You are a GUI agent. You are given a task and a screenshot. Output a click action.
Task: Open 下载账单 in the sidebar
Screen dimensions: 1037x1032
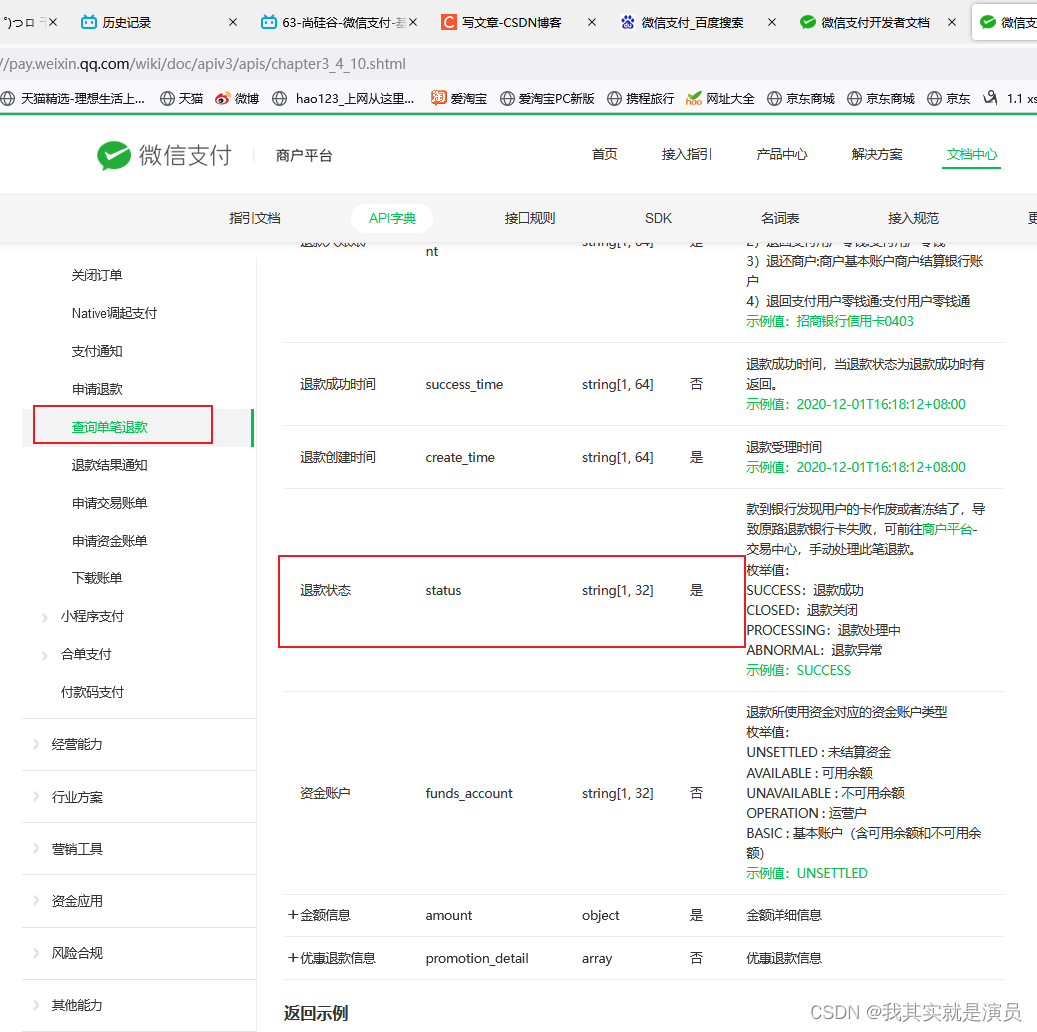[97, 578]
